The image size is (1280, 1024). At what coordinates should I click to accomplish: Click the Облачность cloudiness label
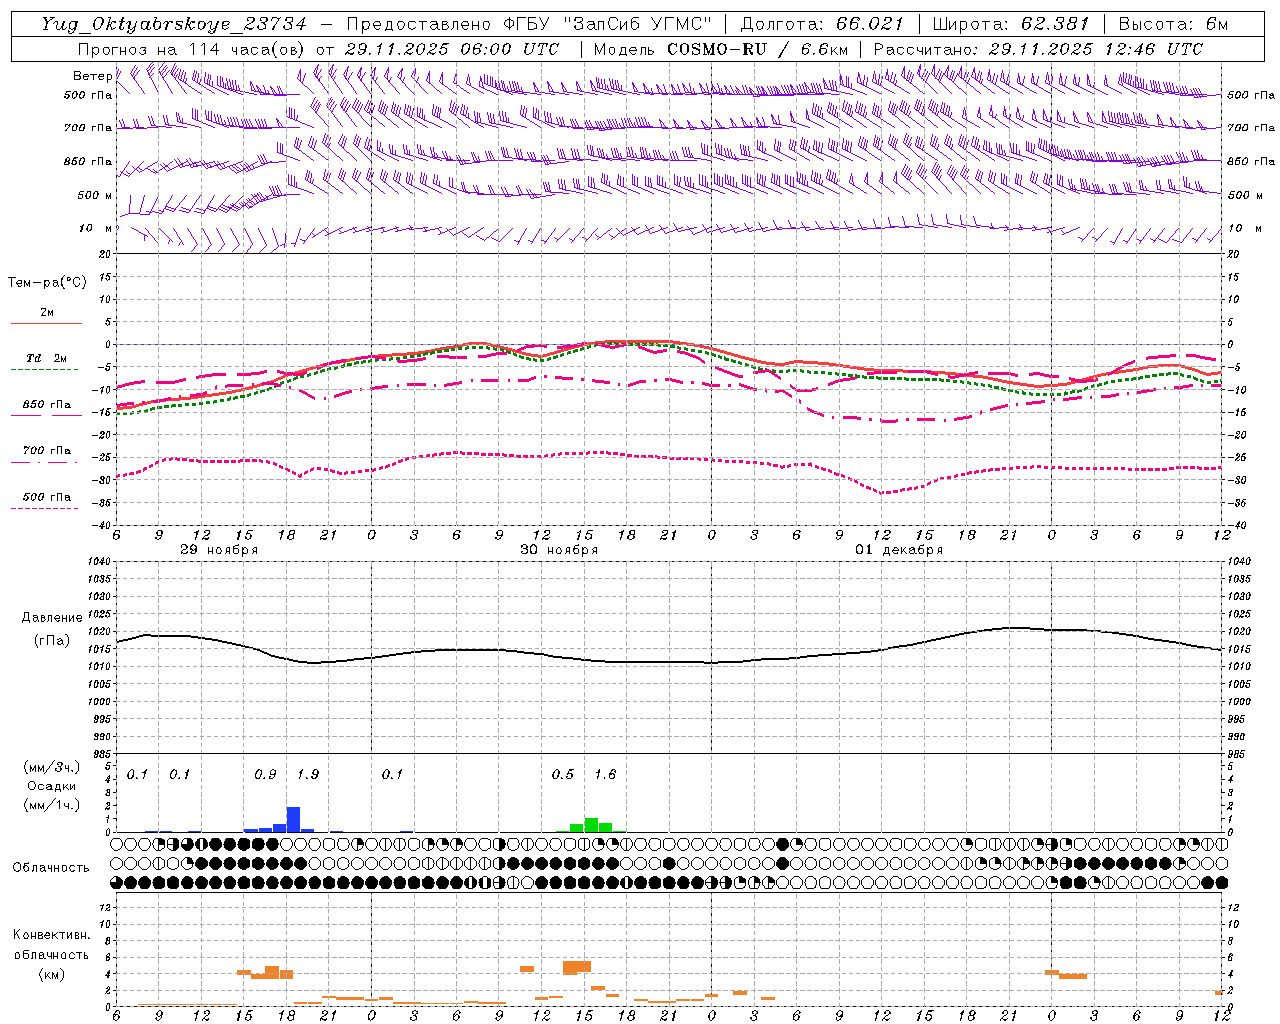pyautogui.click(x=52, y=868)
